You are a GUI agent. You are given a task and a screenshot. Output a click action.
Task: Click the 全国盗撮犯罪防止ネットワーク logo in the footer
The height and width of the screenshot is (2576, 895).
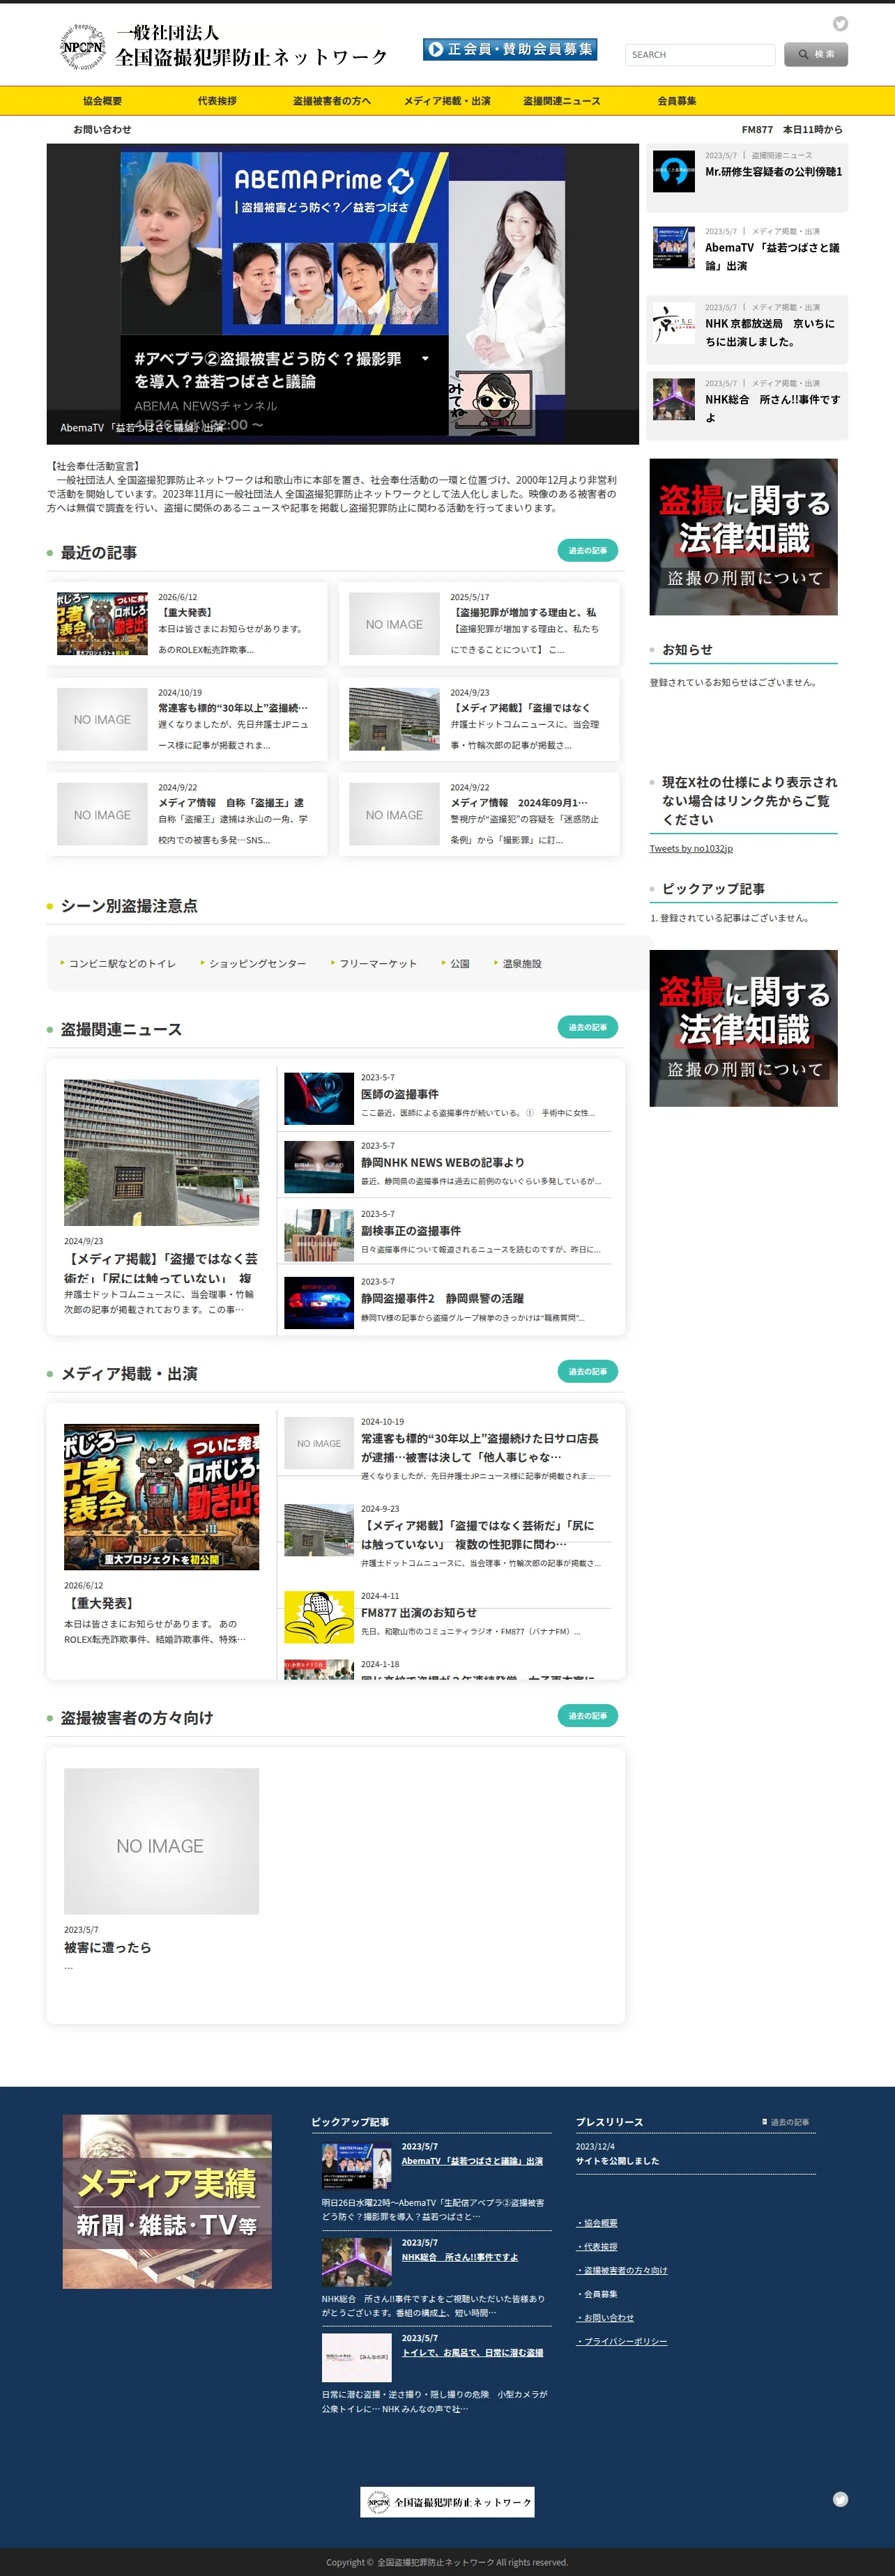pos(447,2502)
